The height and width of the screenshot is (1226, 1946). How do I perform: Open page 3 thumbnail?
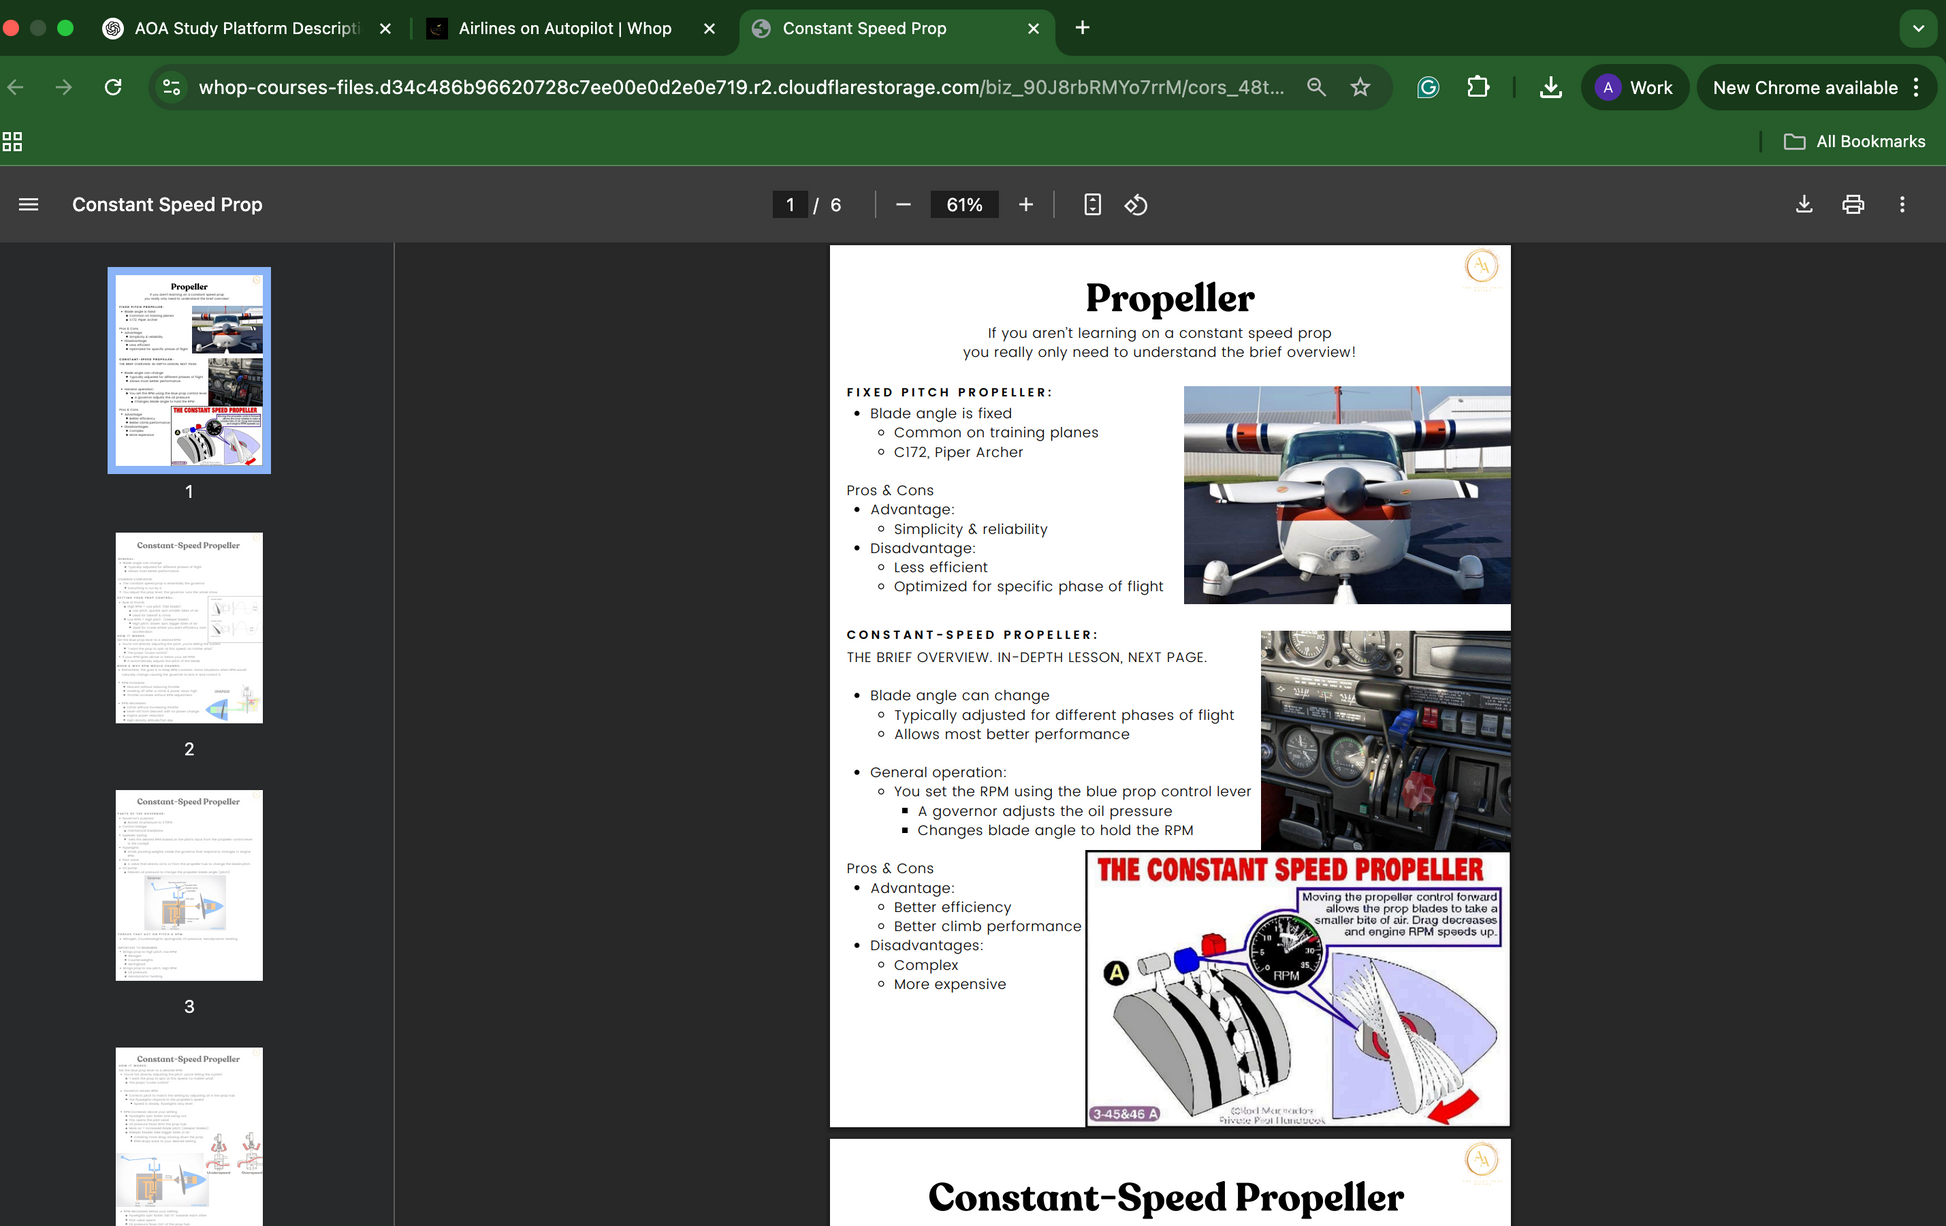tap(189, 885)
